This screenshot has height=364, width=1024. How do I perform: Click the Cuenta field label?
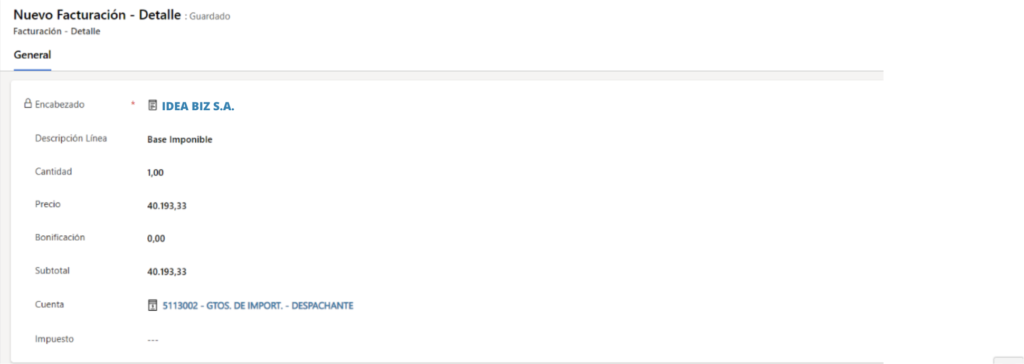[49, 304]
